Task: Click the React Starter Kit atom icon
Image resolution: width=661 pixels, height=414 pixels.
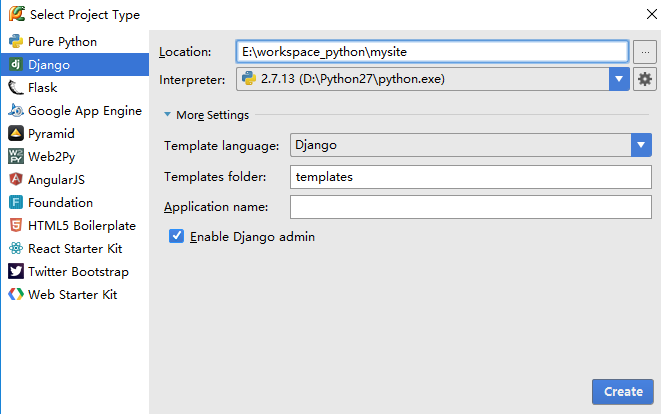Action: [x=16, y=248]
